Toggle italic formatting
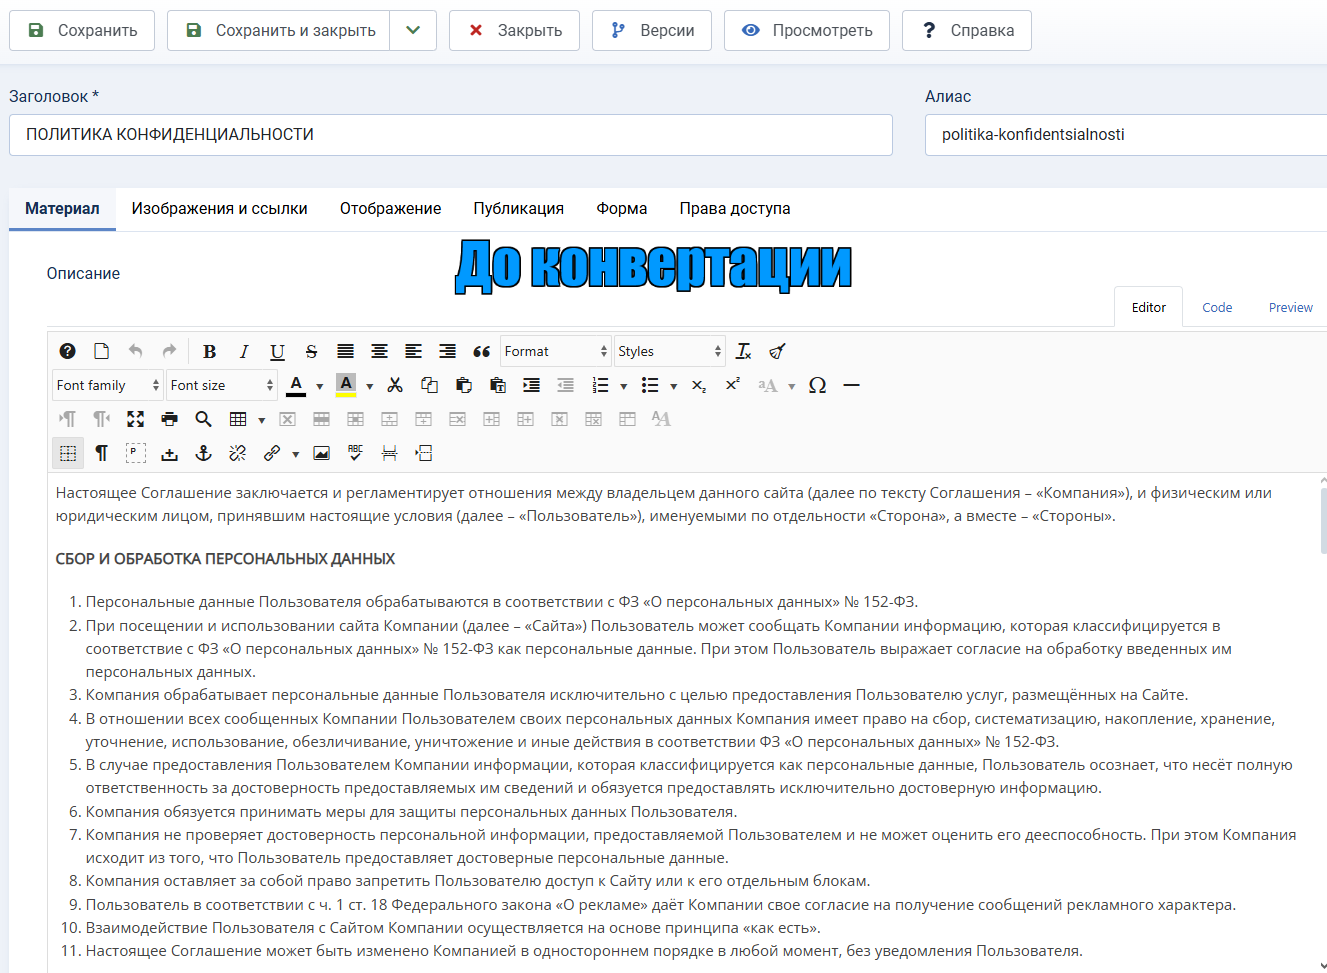The height and width of the screenshot is (973, 1327). pyautogui.click(x=244, y=351)
